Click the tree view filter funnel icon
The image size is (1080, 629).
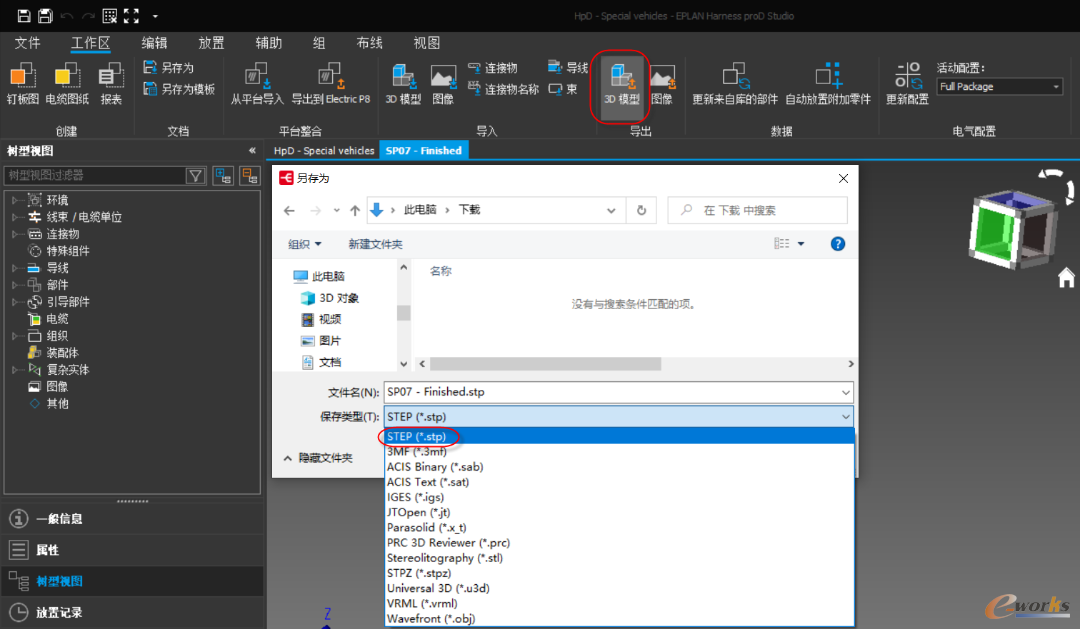(196, 176)
